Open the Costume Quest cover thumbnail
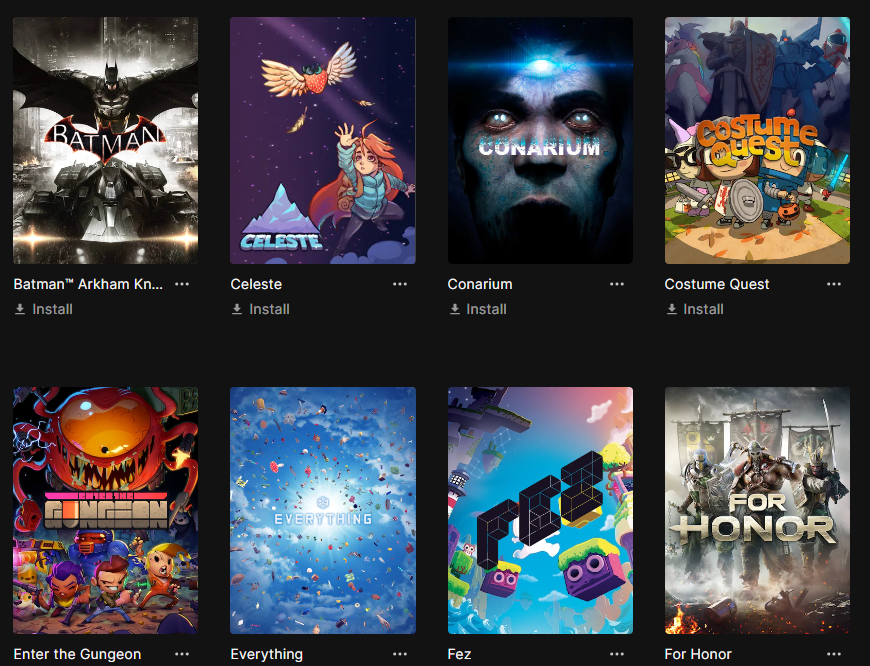 (x=757, y=140)
